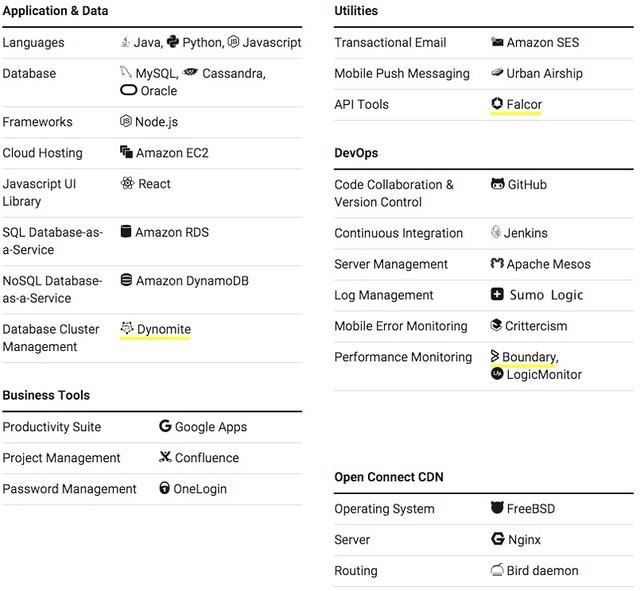The width and height of the screenshot is (640, 591).
Task: Click the GitHub octocat icon
Action: (497, 184)
